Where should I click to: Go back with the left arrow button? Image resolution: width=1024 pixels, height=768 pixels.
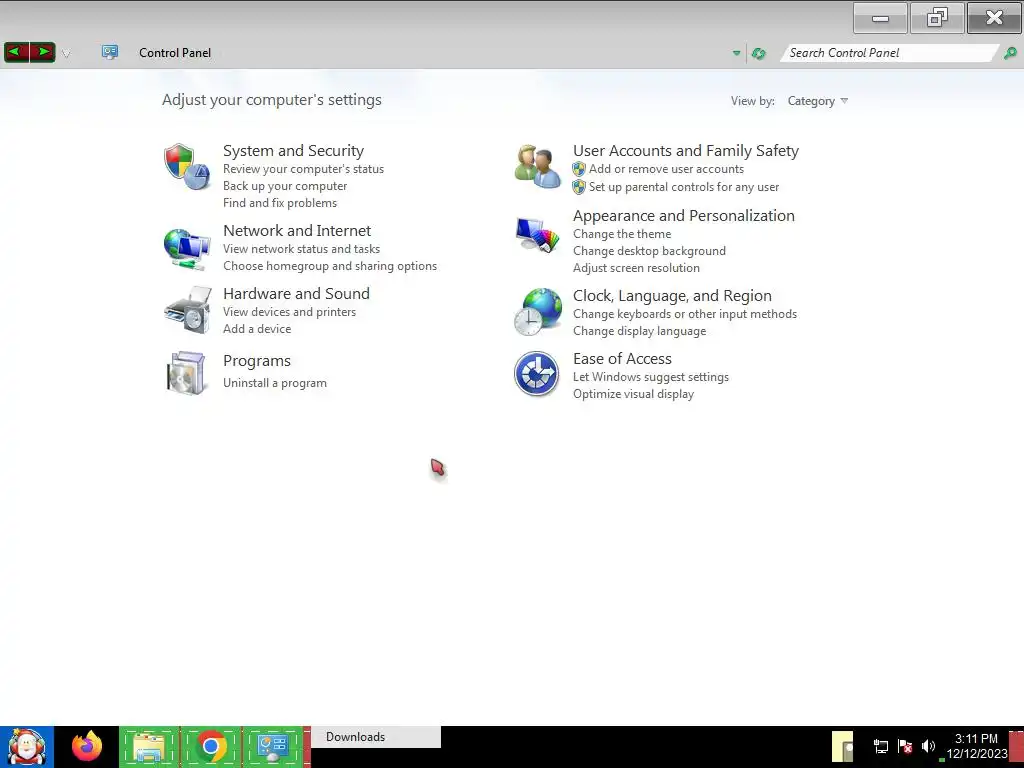tap(17, 52)
